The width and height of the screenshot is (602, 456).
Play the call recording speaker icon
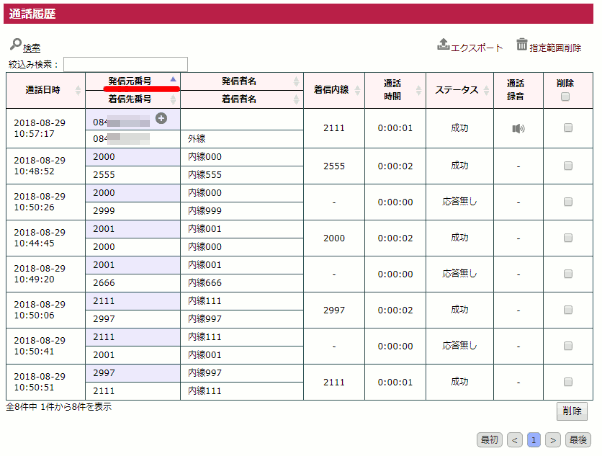point(517,128)
